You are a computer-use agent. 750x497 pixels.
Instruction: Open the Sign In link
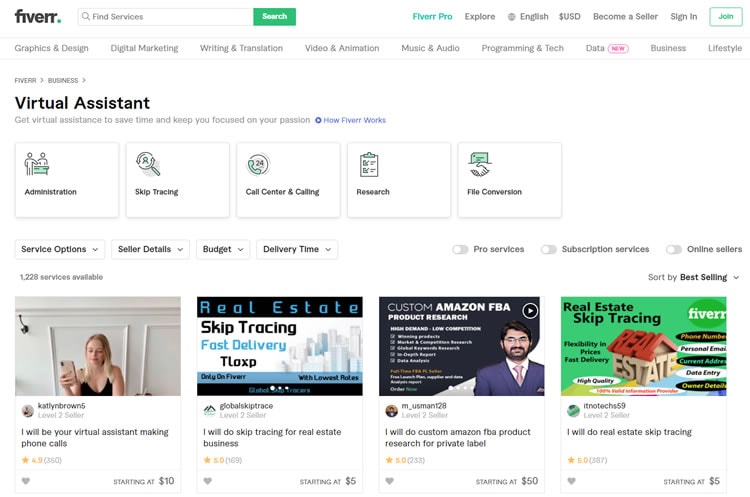click(684, 16)
